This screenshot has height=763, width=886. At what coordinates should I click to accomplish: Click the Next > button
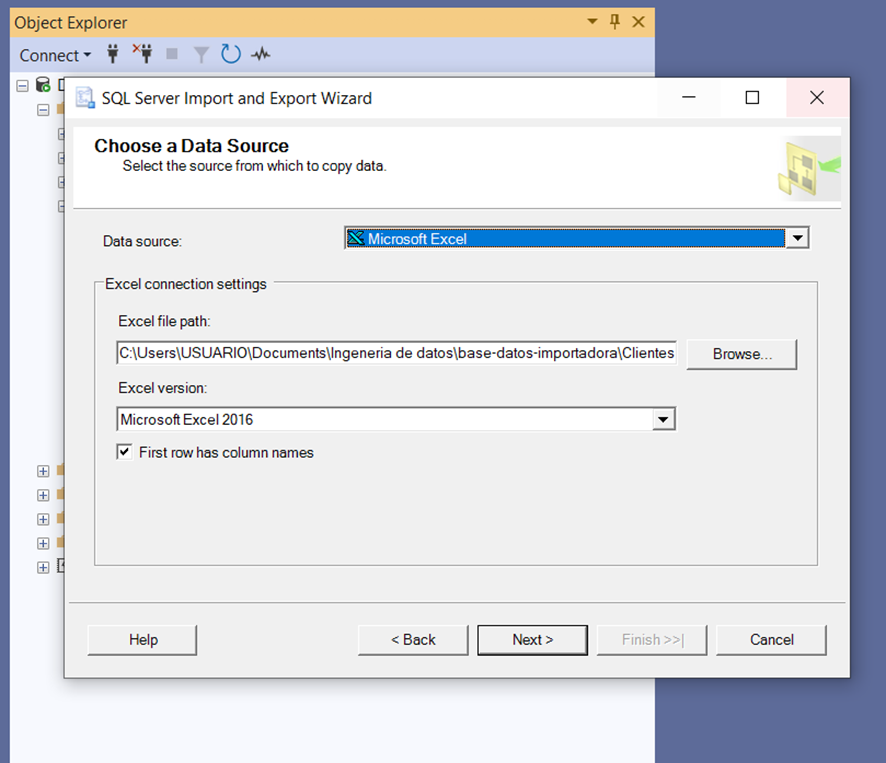pyautogui.click(x=532, y=640)
